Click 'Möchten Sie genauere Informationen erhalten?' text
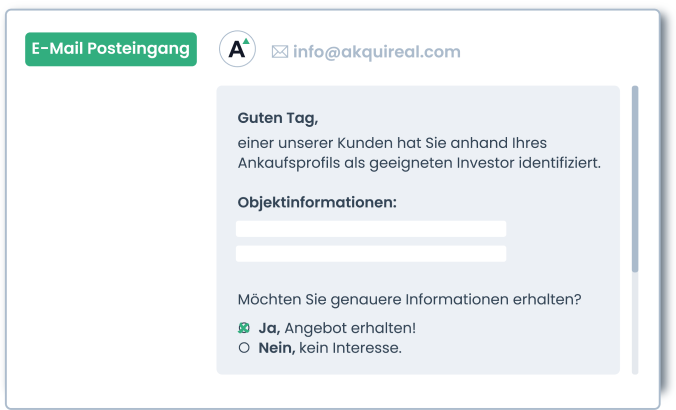The height and width of the screenshot is (410, 676). 409,299
